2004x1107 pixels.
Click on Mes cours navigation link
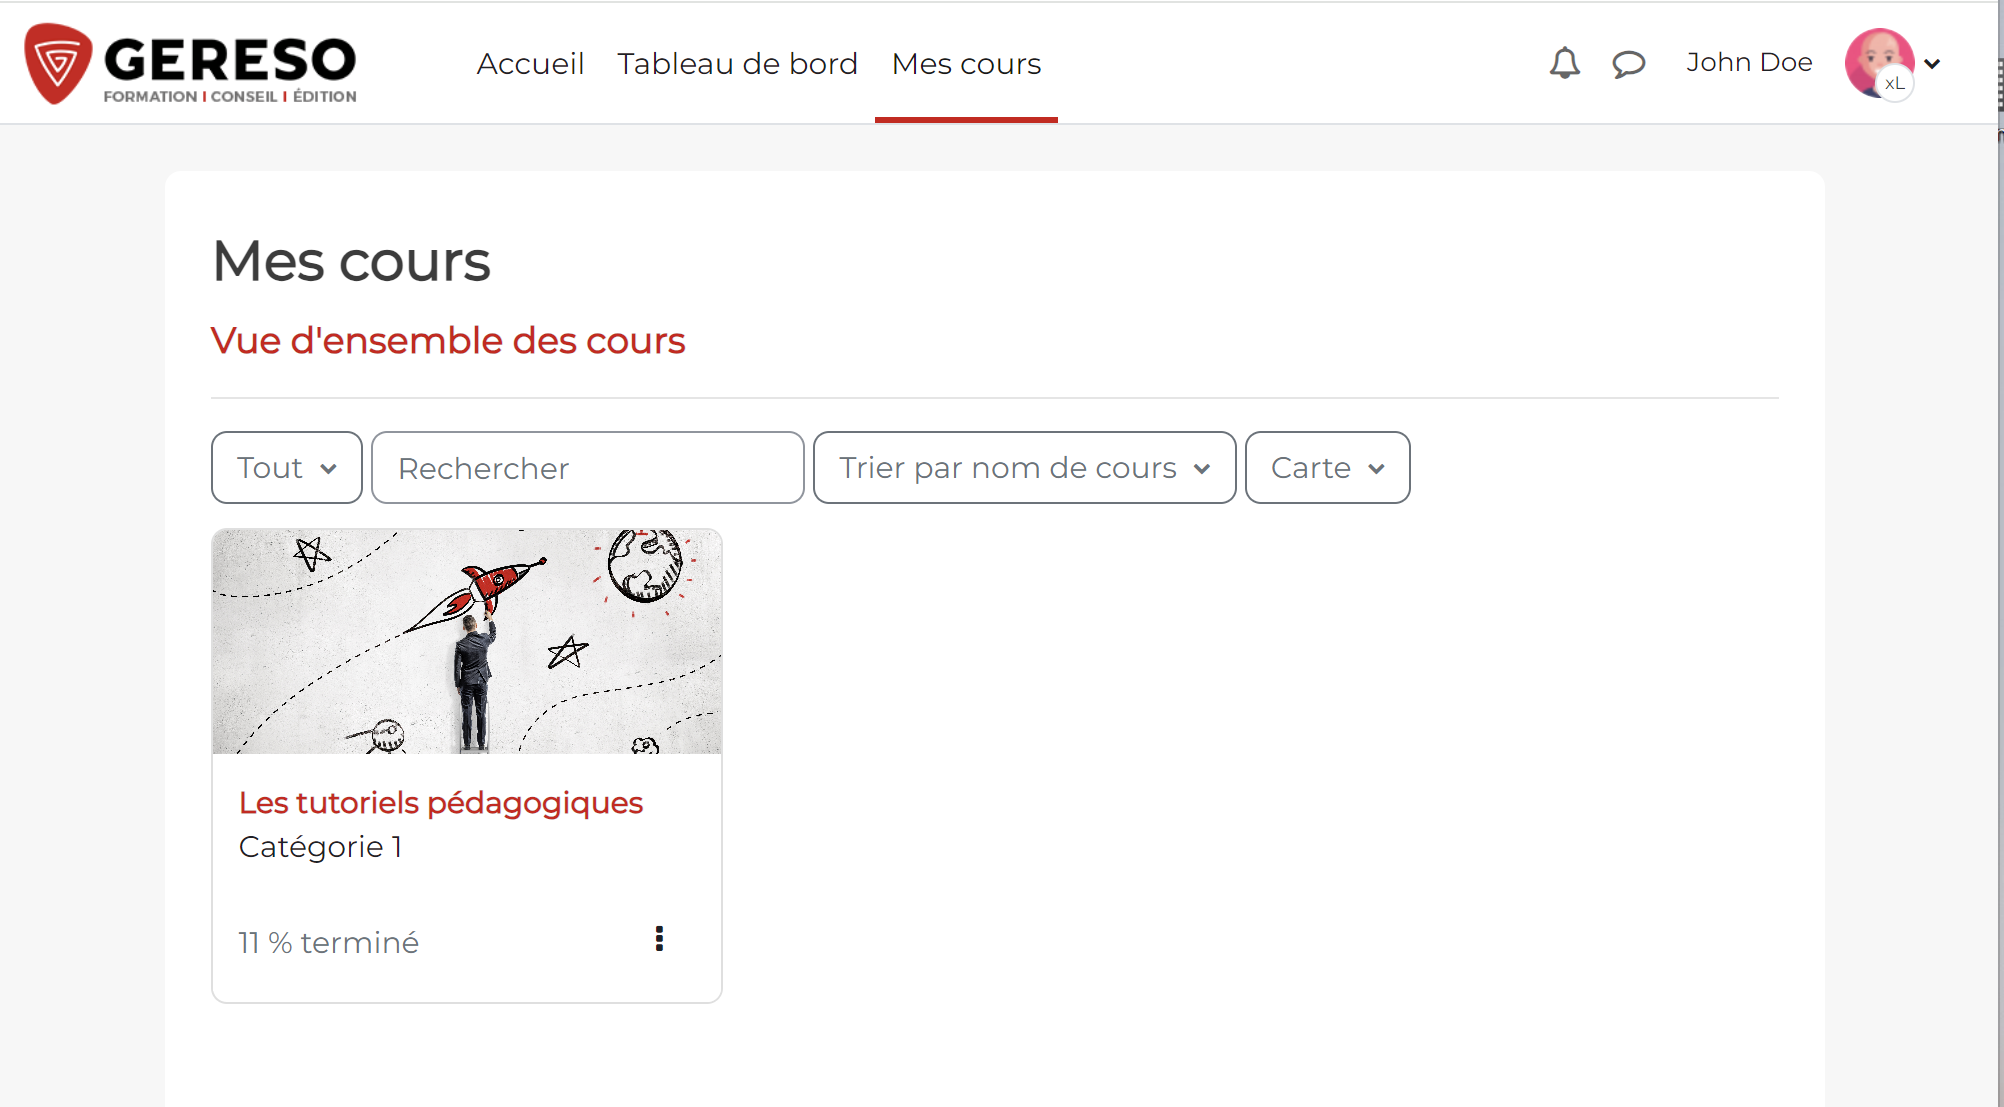click(x=967, y=63)
